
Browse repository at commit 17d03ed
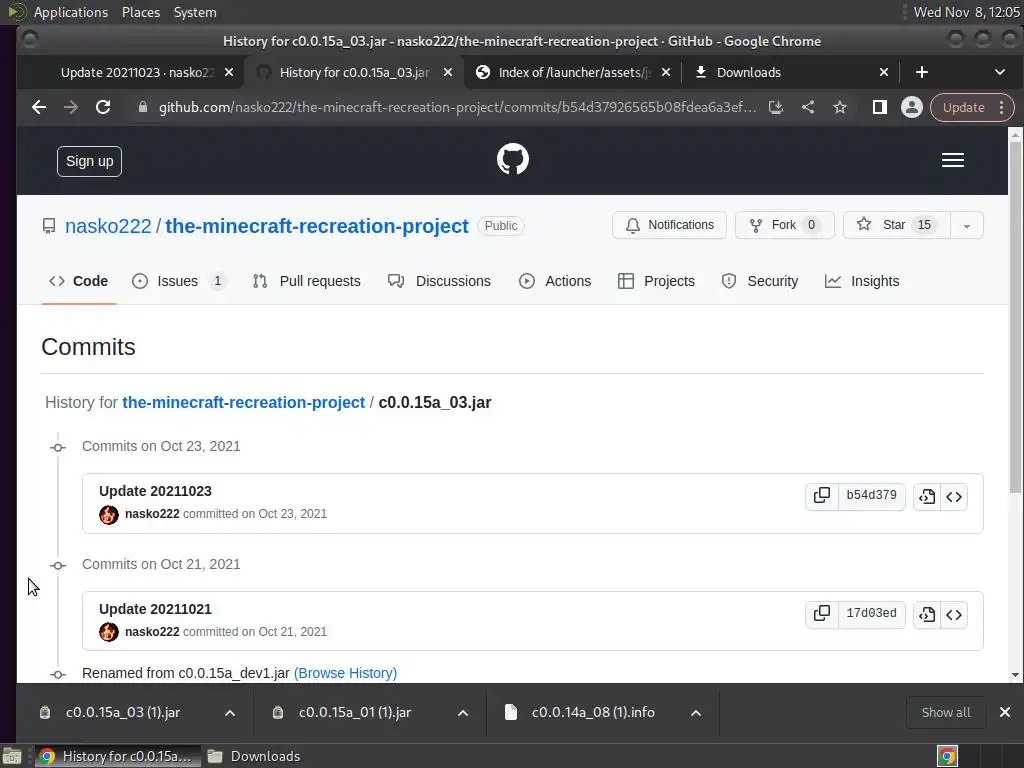point(953,615)
